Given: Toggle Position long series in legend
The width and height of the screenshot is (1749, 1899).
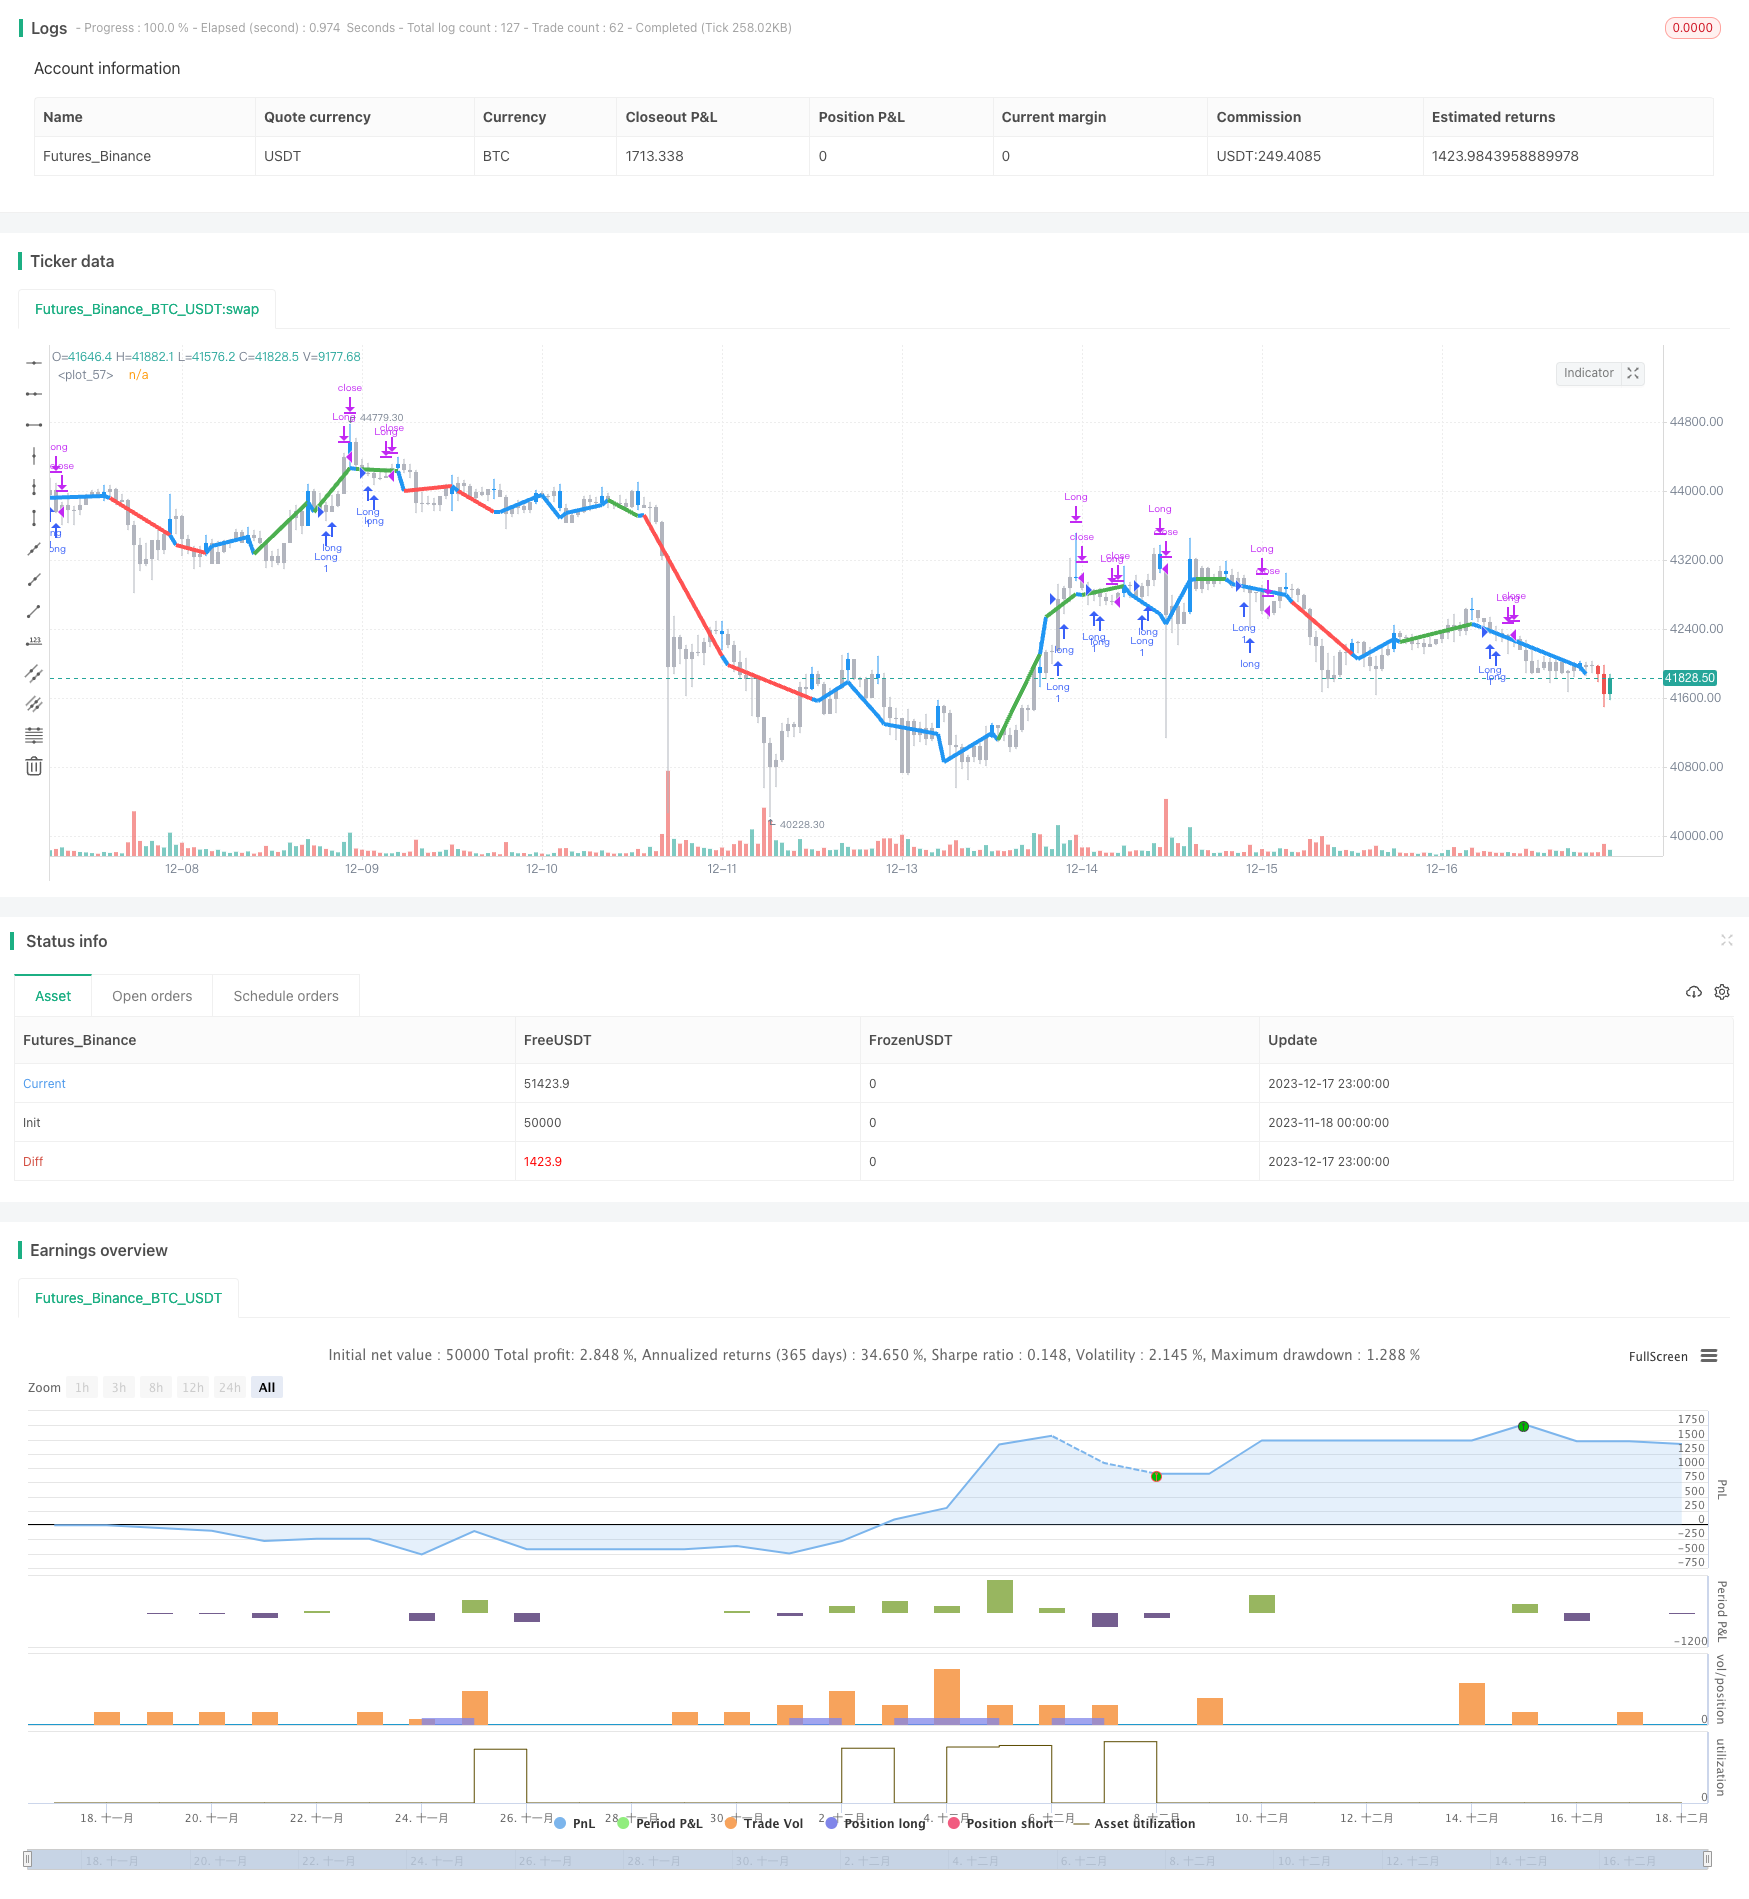Looking at the screenshot, I should coord(875,1823).
